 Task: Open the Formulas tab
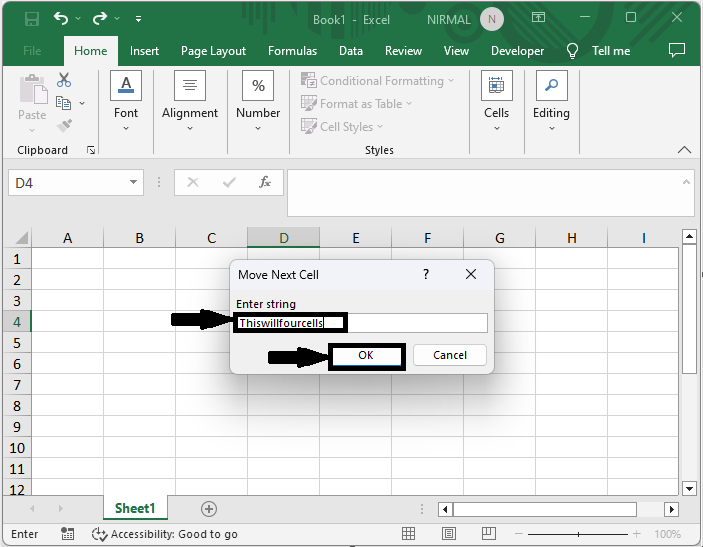click(x=292, y=51)
